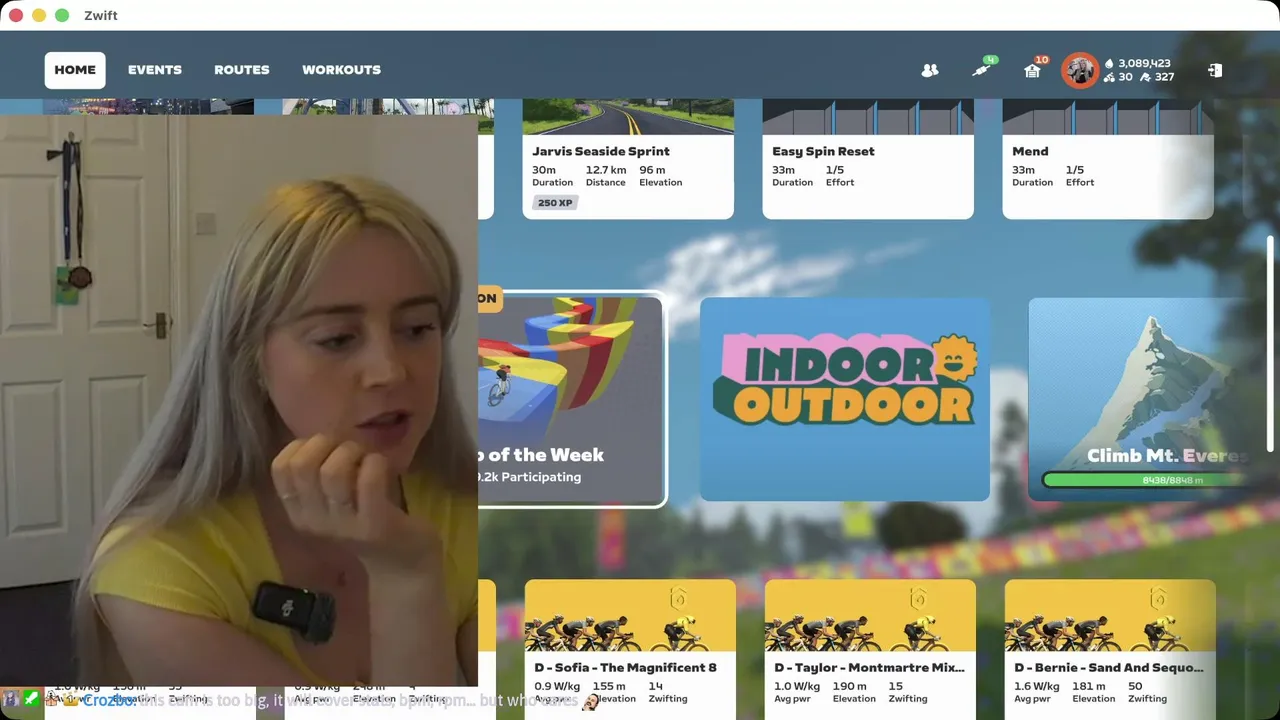Click the 96 m elevation on Jarvis Seaside Sprint

[x=652, y=170]
